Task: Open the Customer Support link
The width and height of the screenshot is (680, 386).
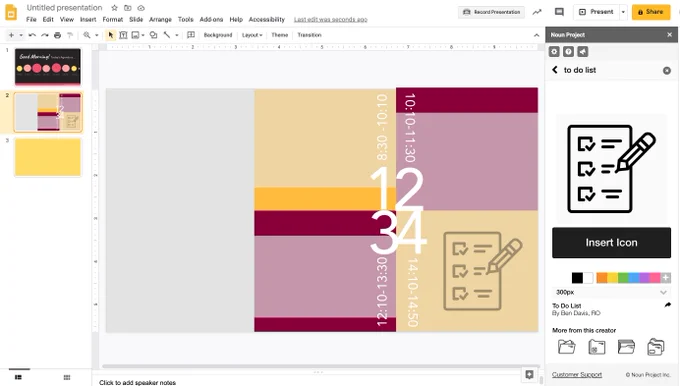Action: coord(577,375)
